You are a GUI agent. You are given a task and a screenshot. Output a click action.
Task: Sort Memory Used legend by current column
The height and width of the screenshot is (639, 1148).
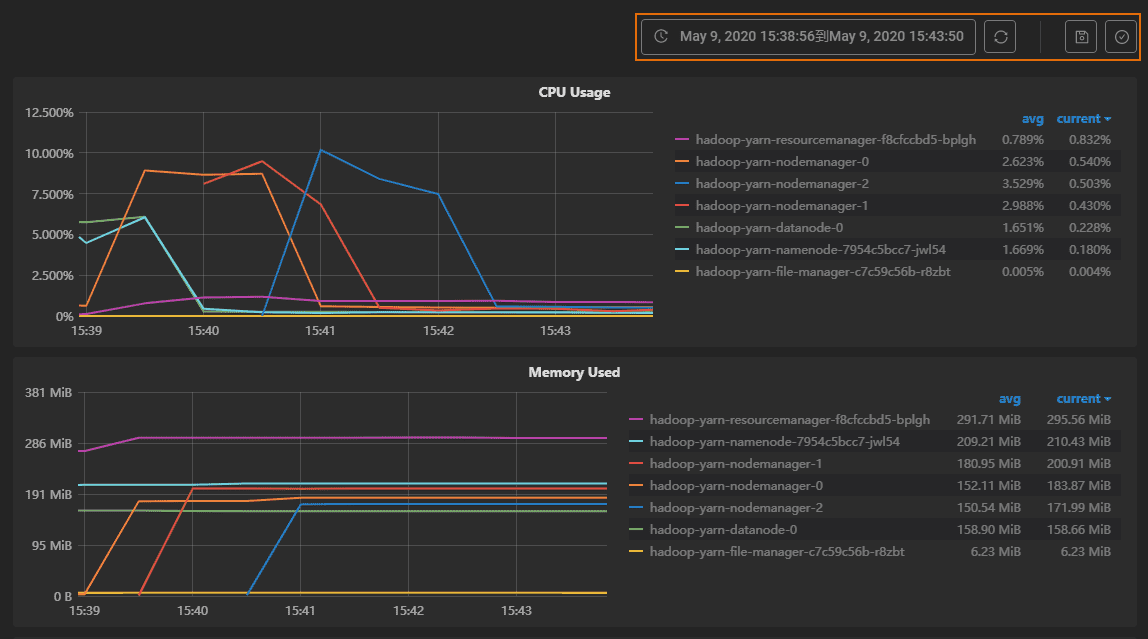click(1083, 399)
